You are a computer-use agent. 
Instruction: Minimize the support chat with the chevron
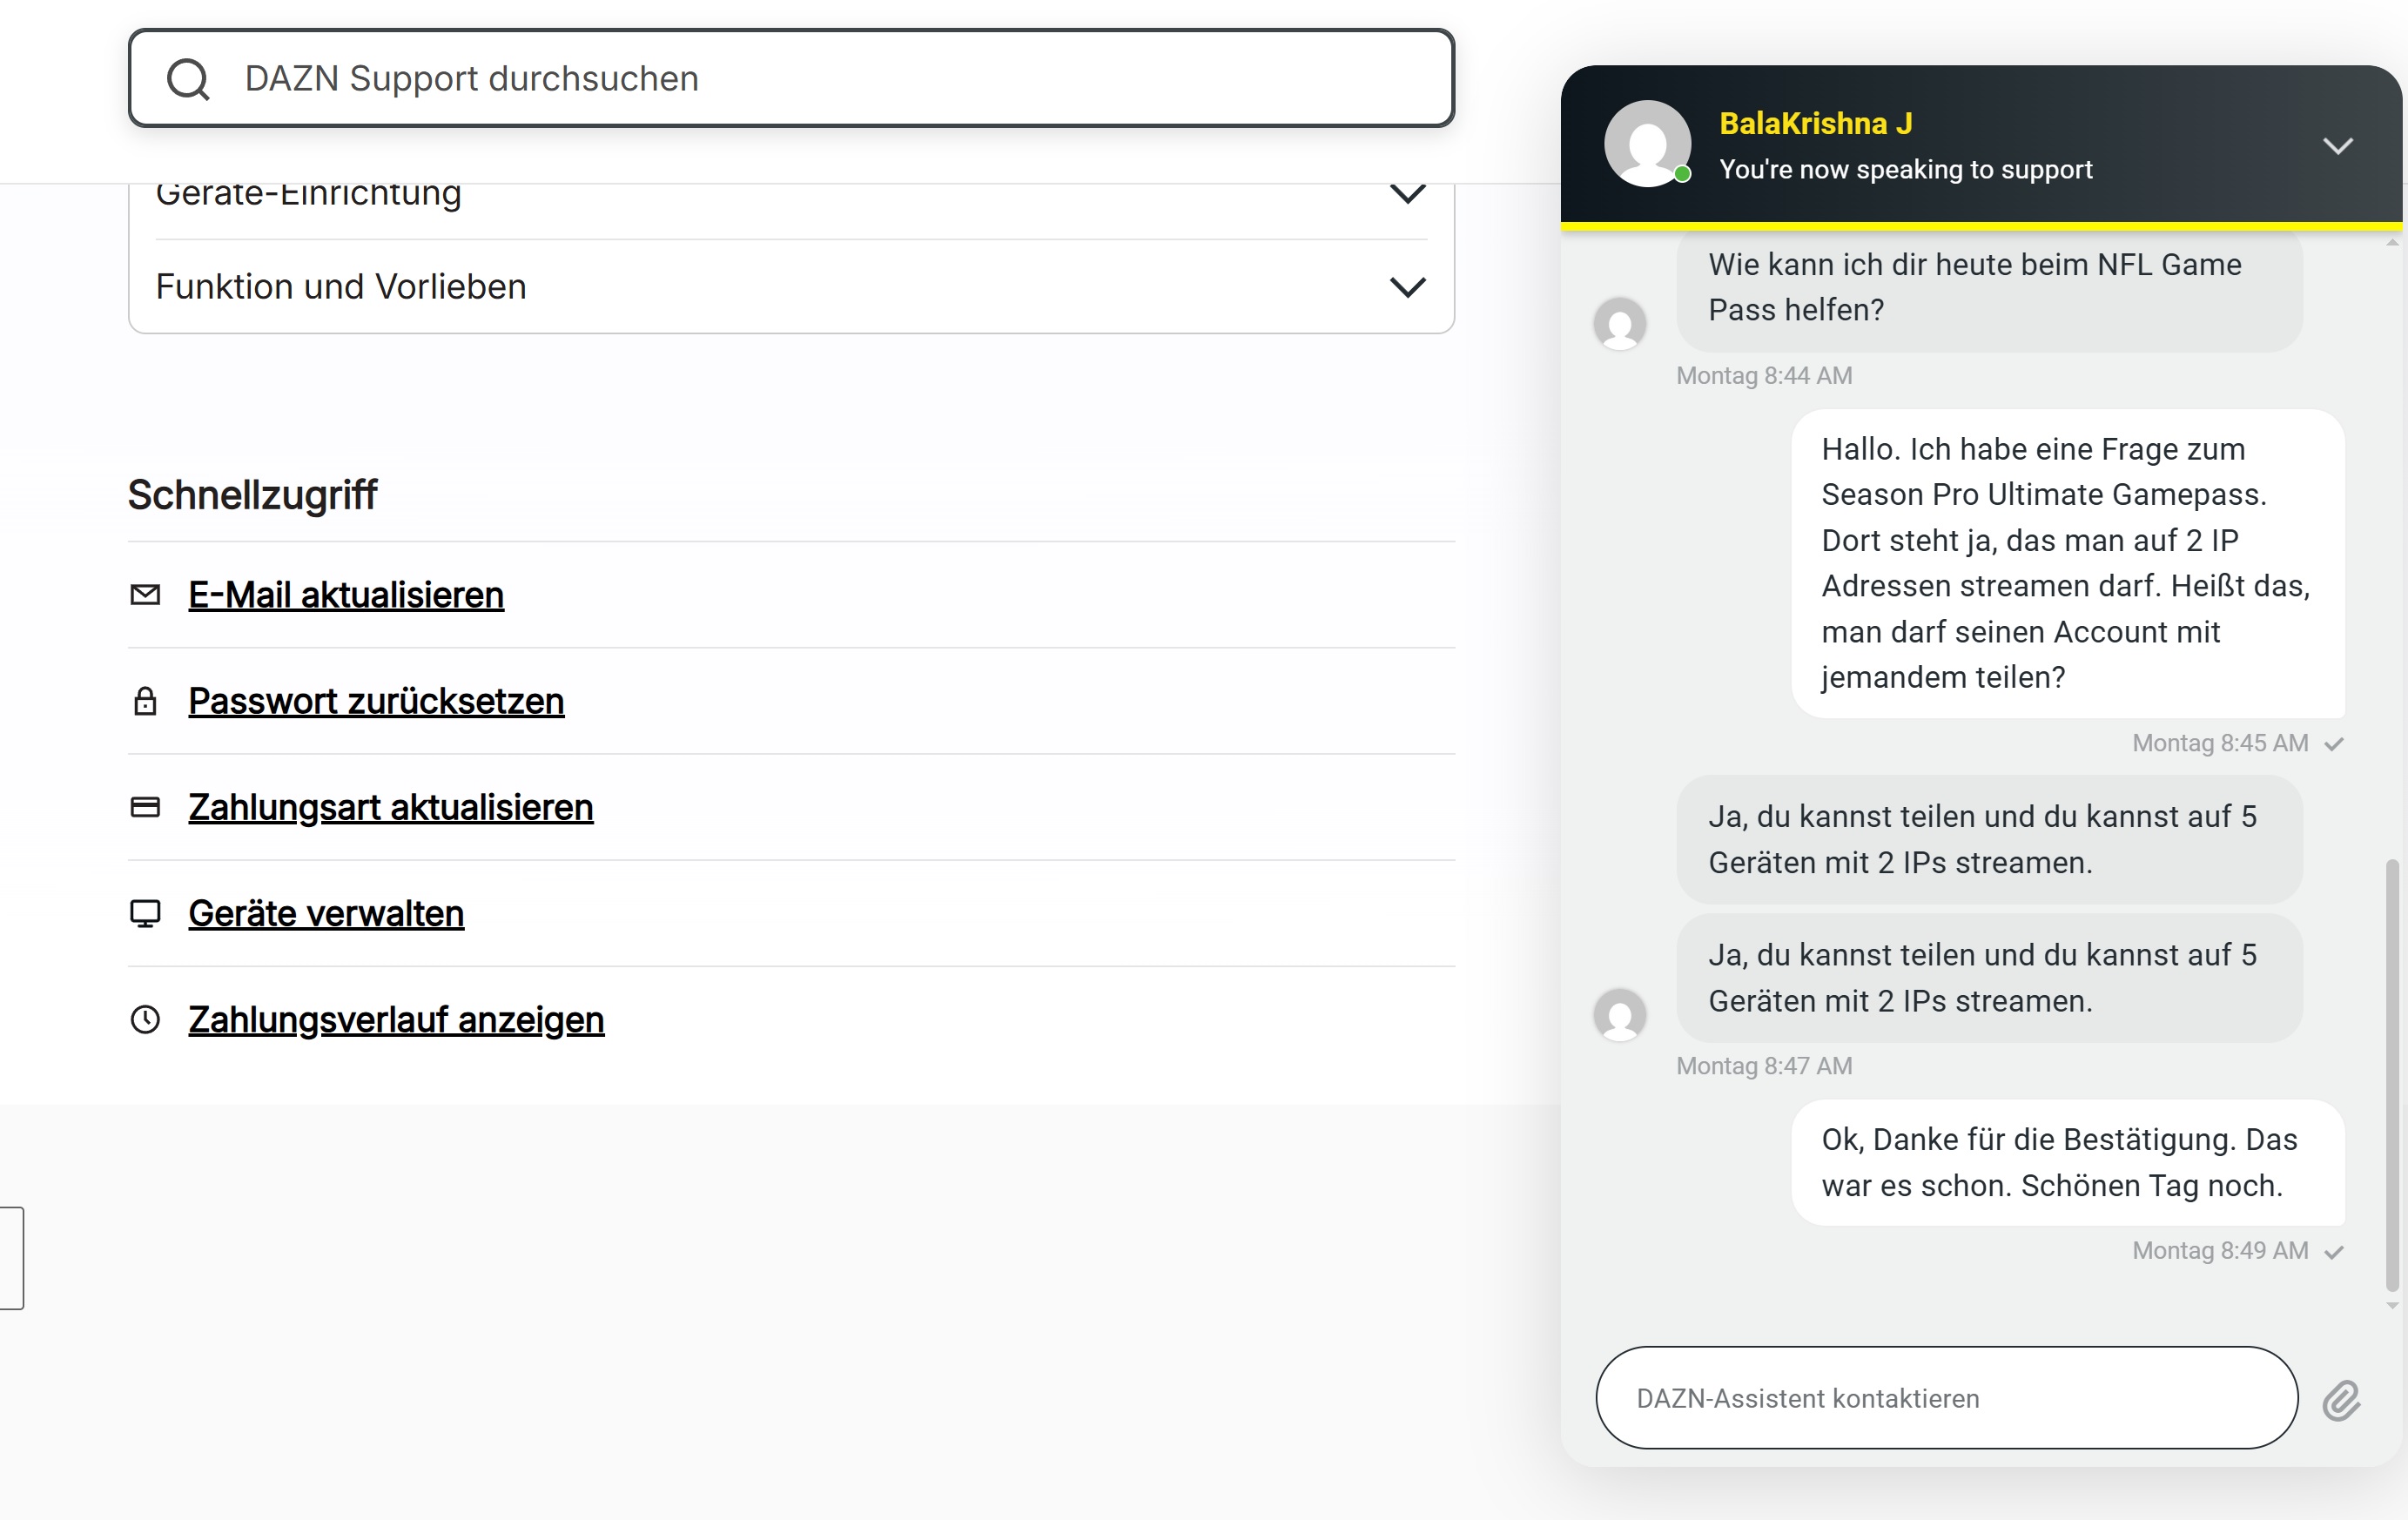tap(2337, 146)
